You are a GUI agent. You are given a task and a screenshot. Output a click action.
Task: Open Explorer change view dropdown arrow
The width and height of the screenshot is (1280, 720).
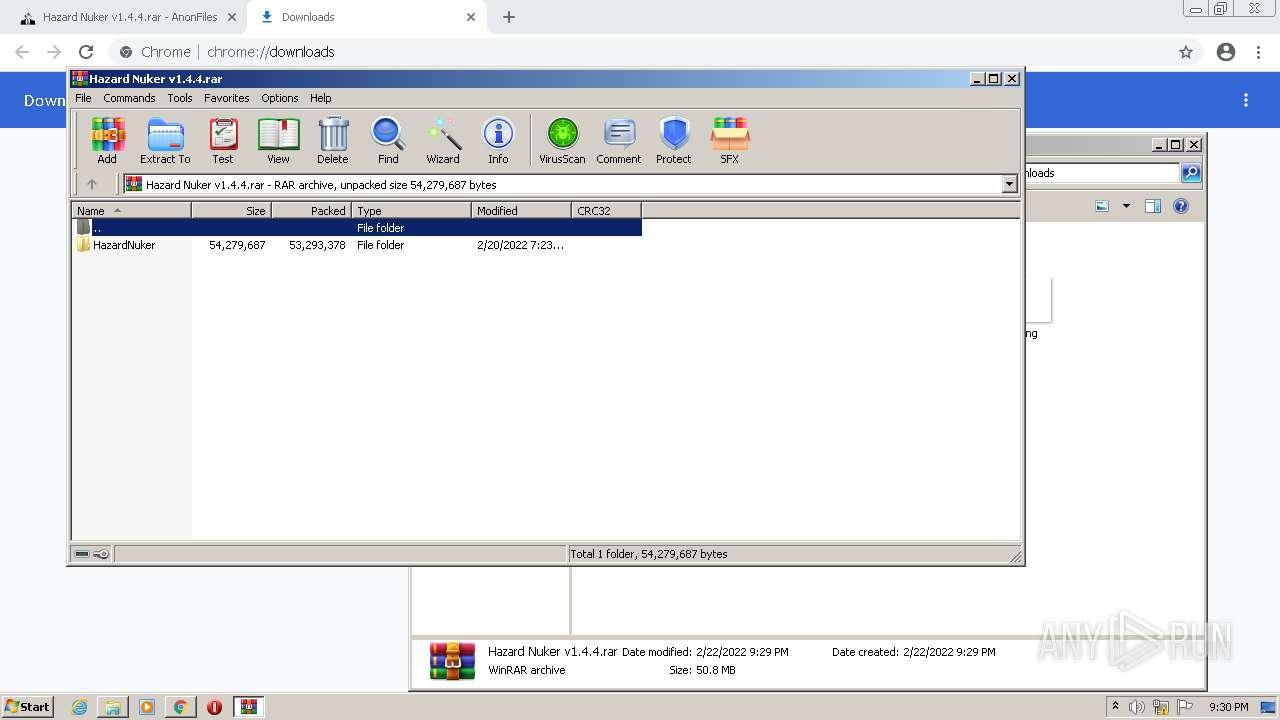[x=1126, y=206]
